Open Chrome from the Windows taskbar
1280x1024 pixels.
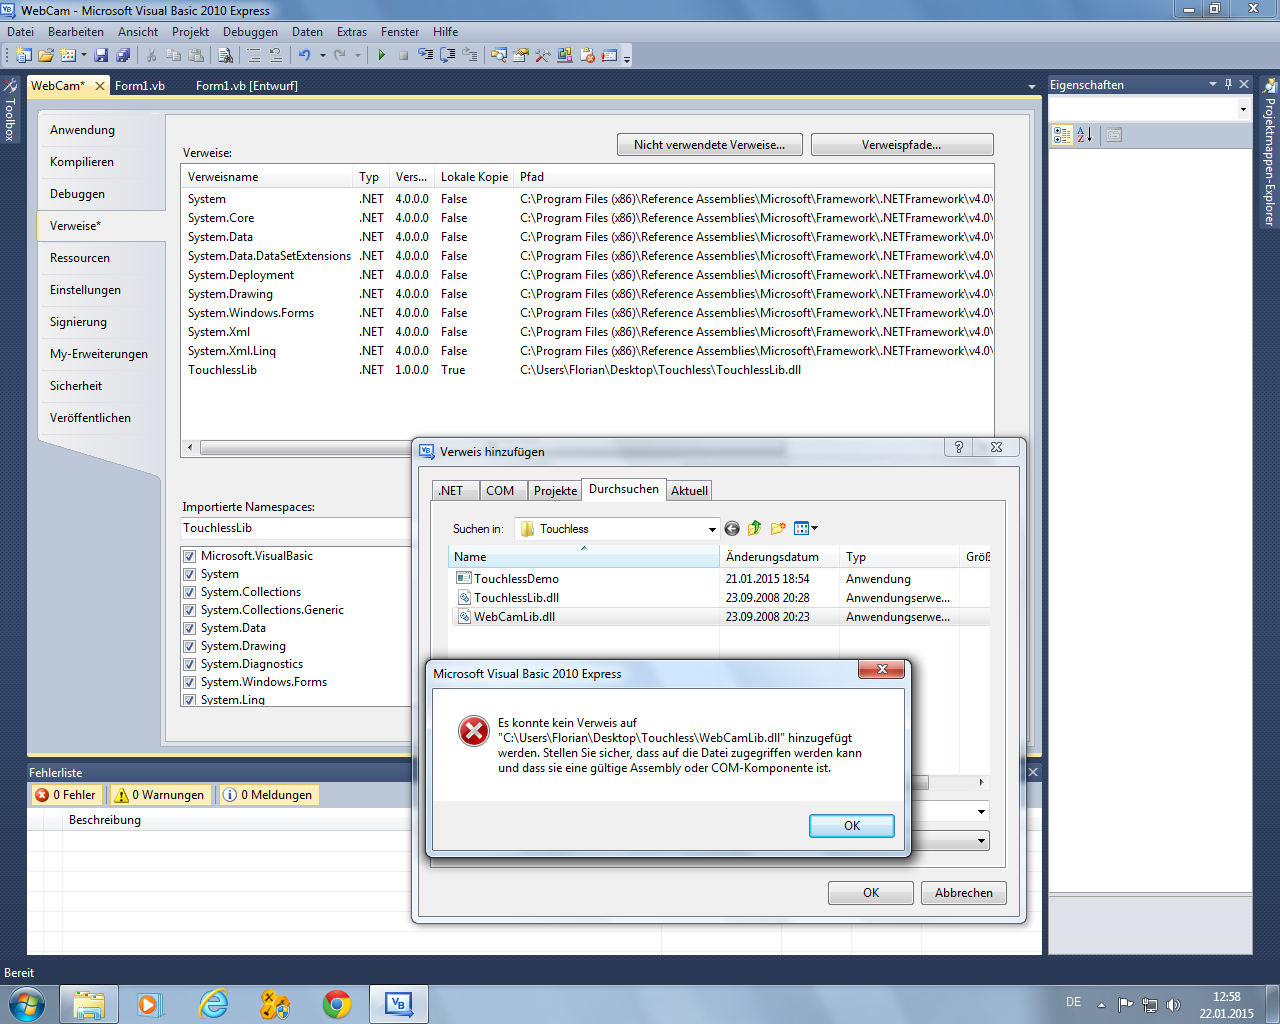click(x=337, y=1004)
